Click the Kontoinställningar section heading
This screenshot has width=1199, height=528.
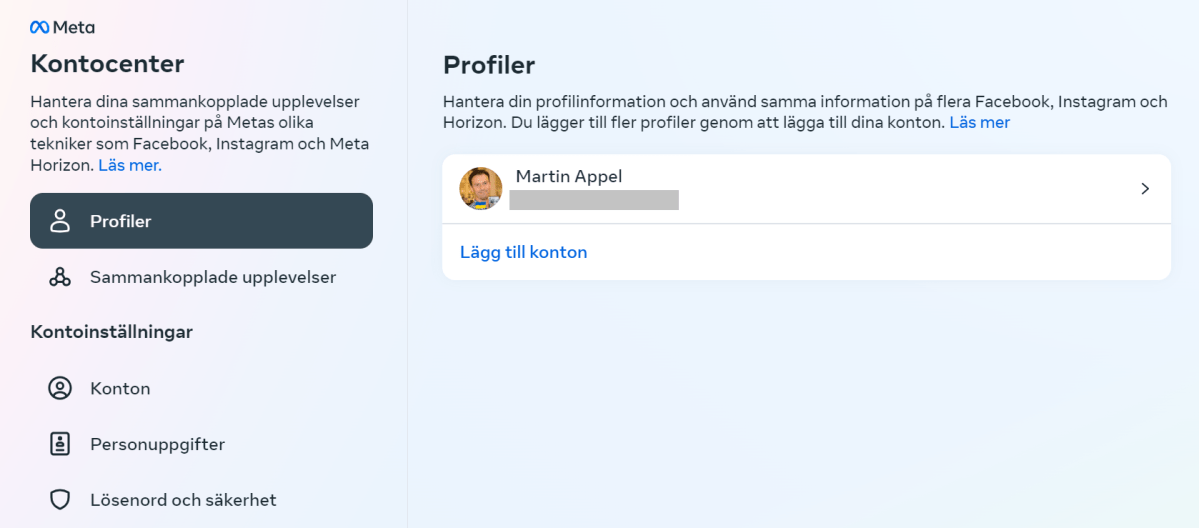[112, 332]
